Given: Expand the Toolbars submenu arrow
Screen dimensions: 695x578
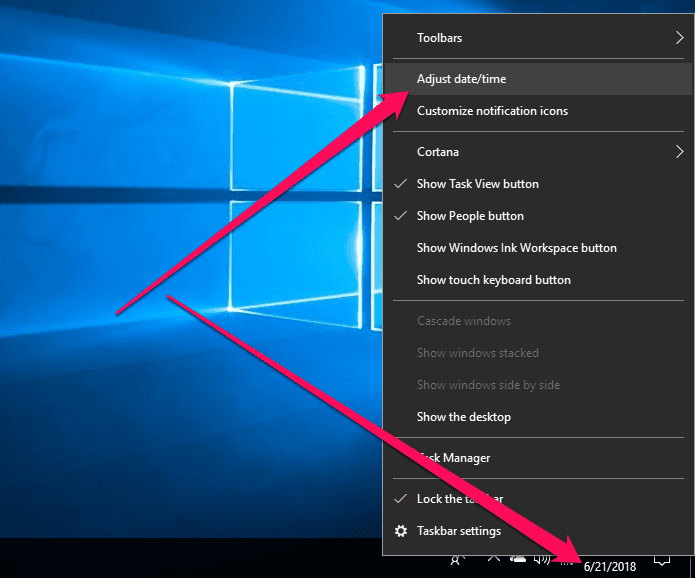Looking at the screenshot, I should pyautogui.click(x=679, y=38).
